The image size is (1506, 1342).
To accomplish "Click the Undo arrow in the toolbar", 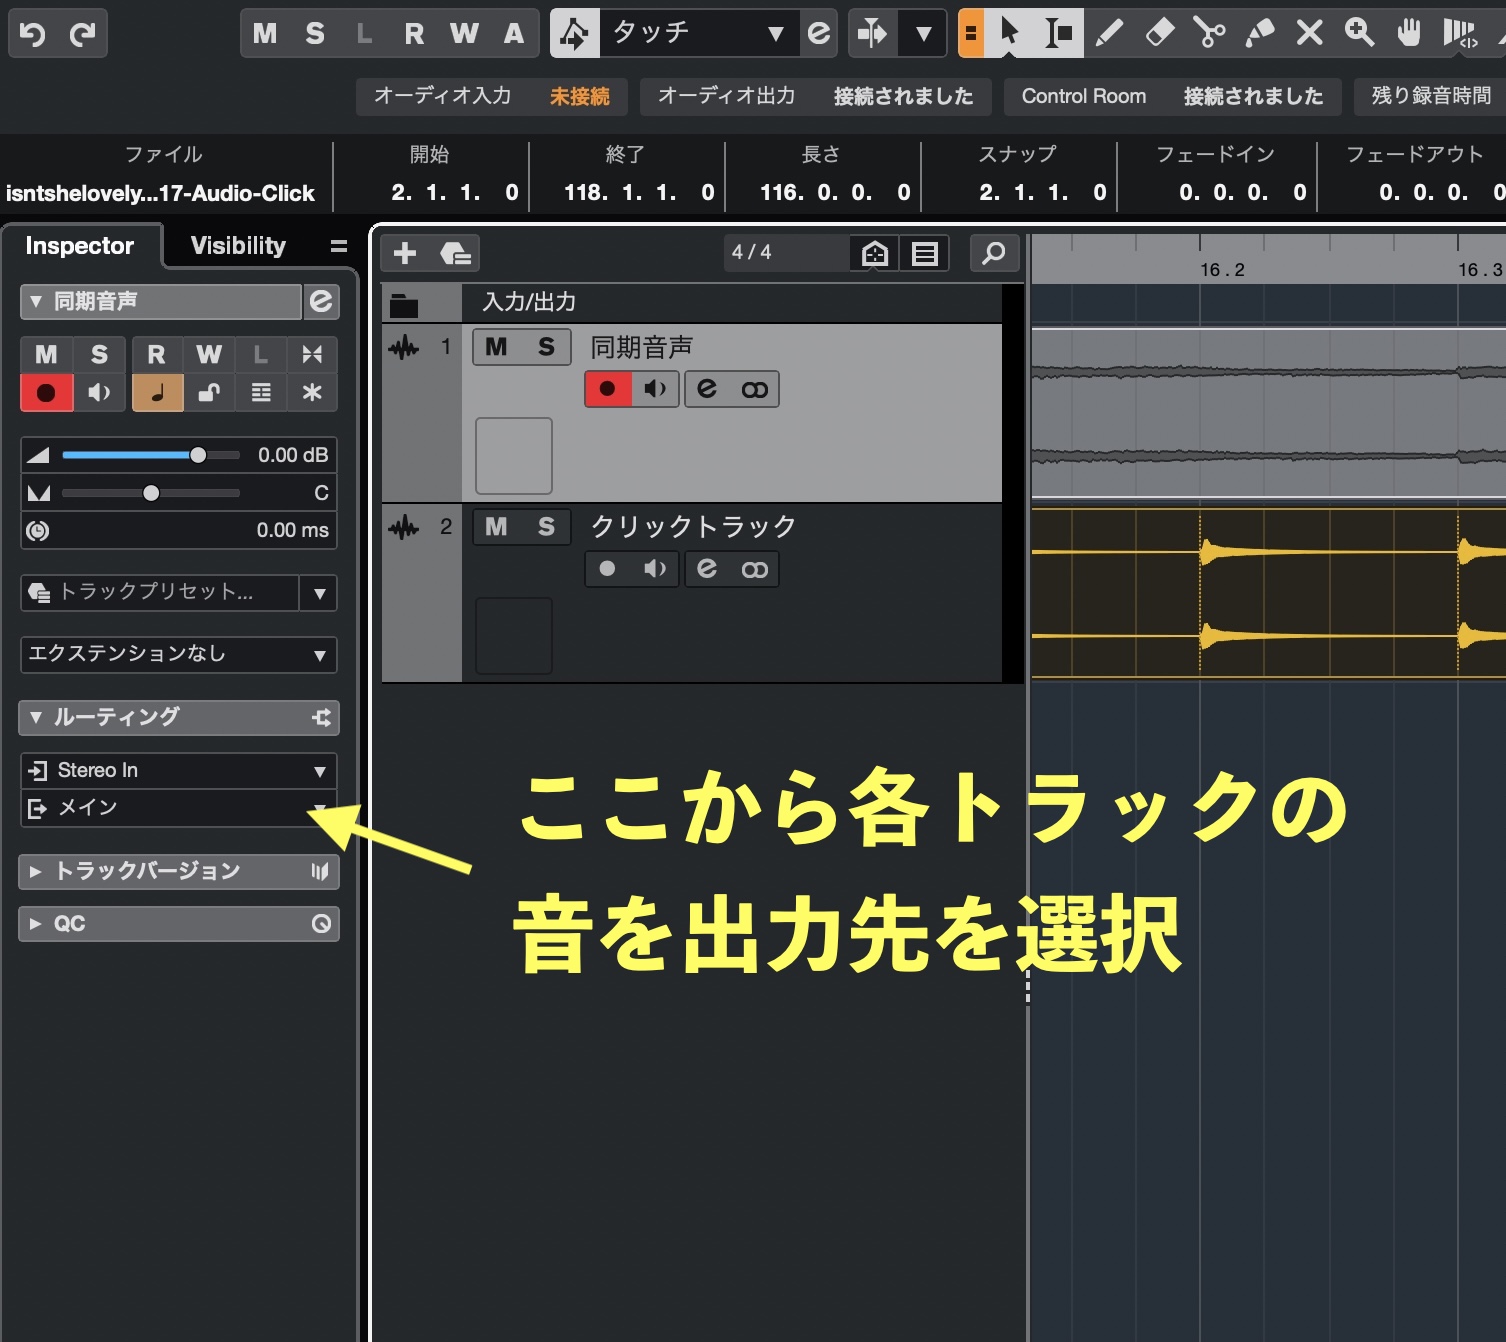I will click(32, 34).
